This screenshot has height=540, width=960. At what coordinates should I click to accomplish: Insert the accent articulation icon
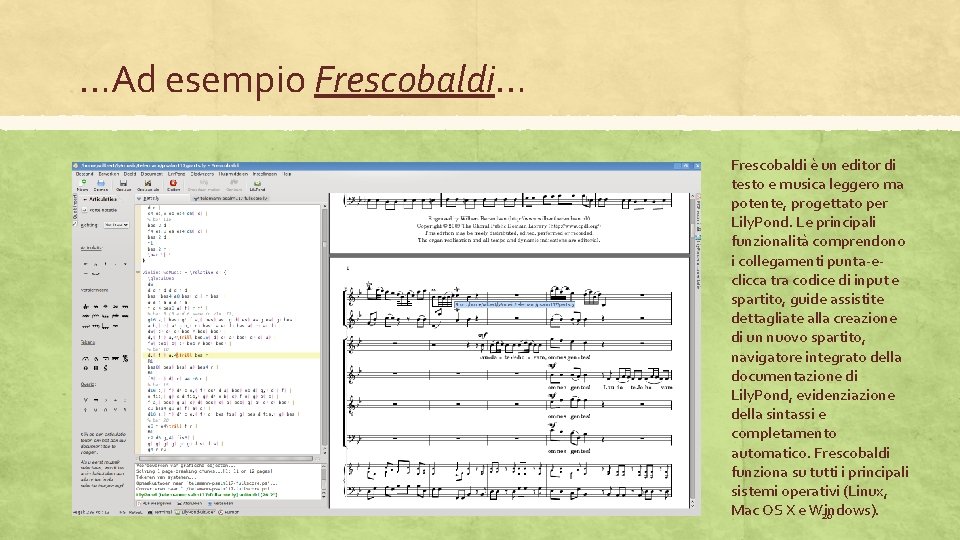[x=86, y=264]
